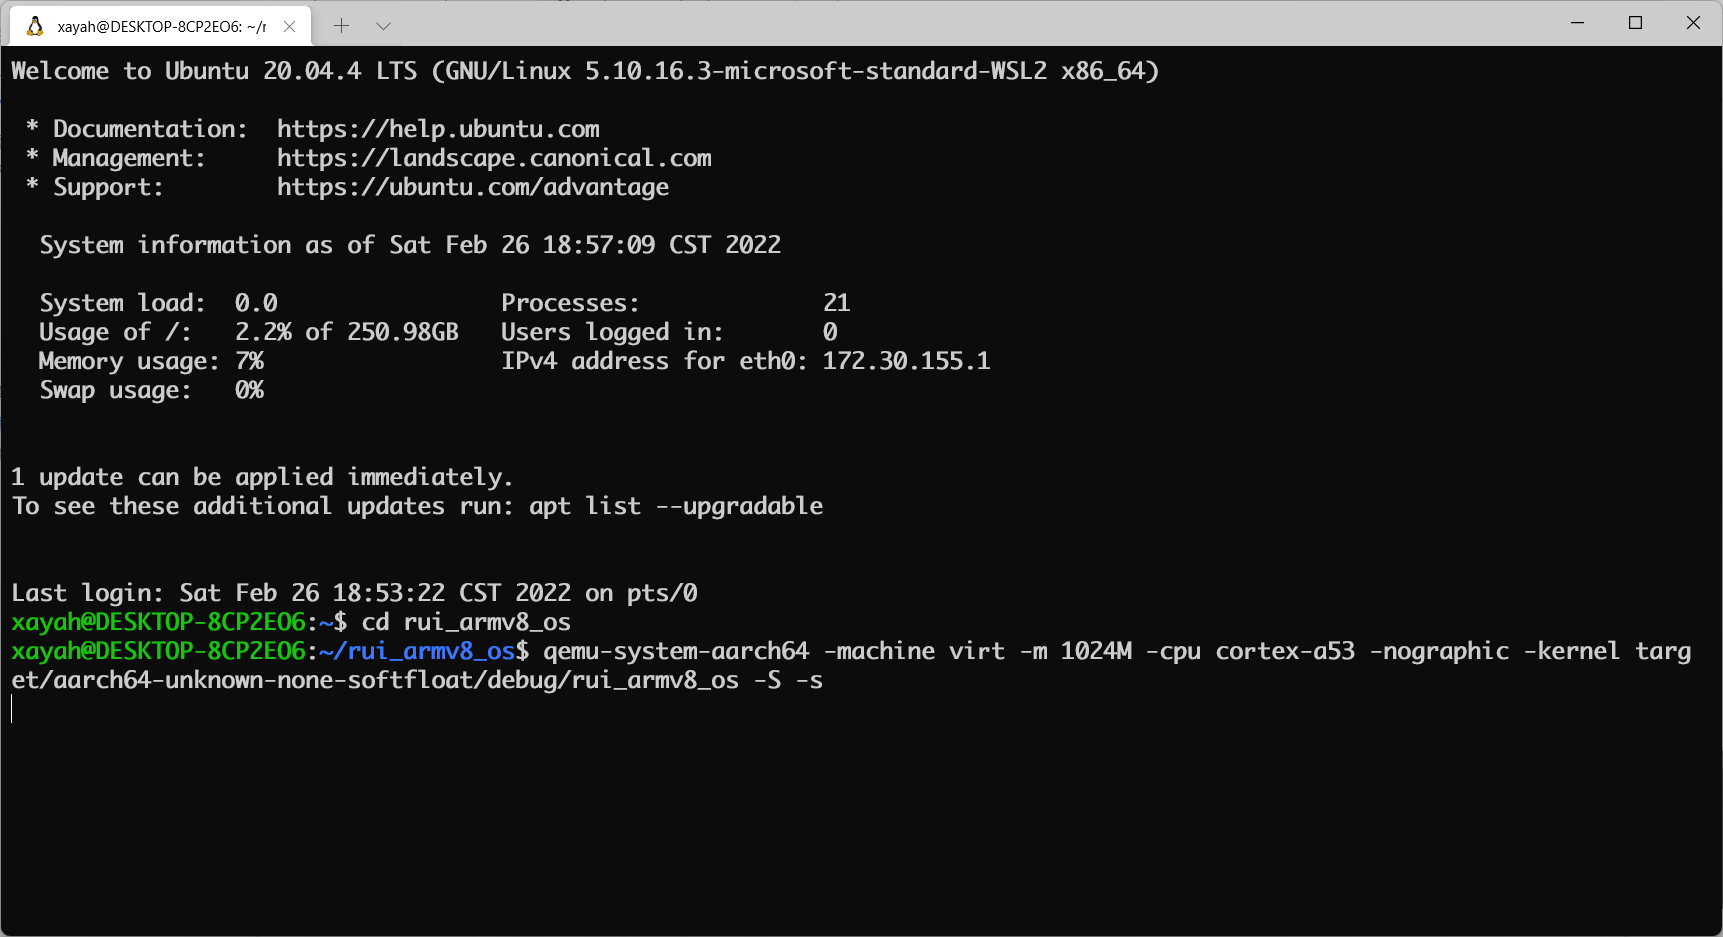Screen dimensions: 1723x937
Task: Click the empty title bar area beside the dropdown
Action: (x=900, y=24)
